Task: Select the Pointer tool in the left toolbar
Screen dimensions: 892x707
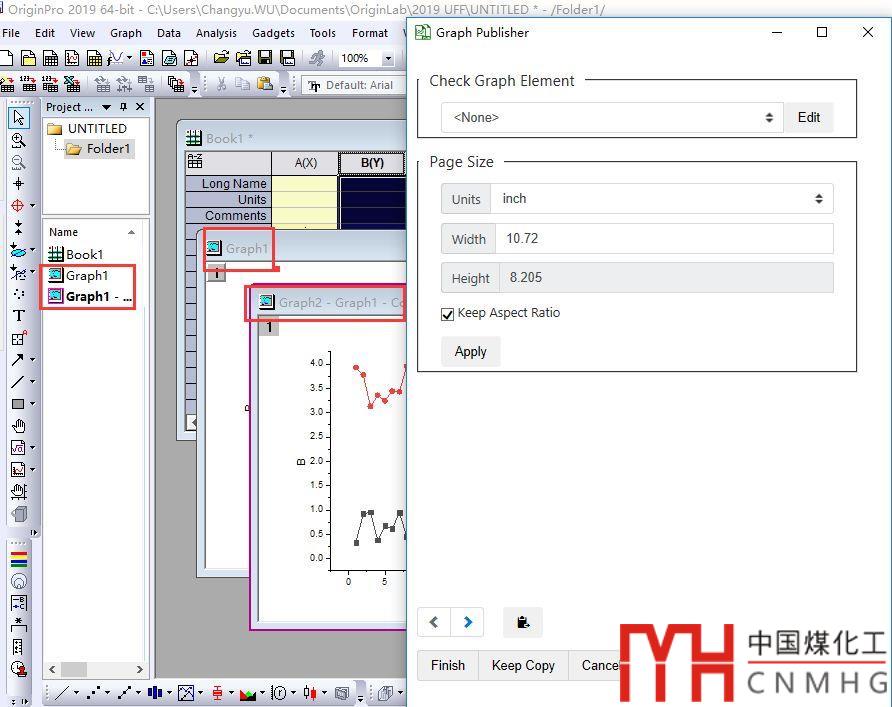Action: (18, 118)
